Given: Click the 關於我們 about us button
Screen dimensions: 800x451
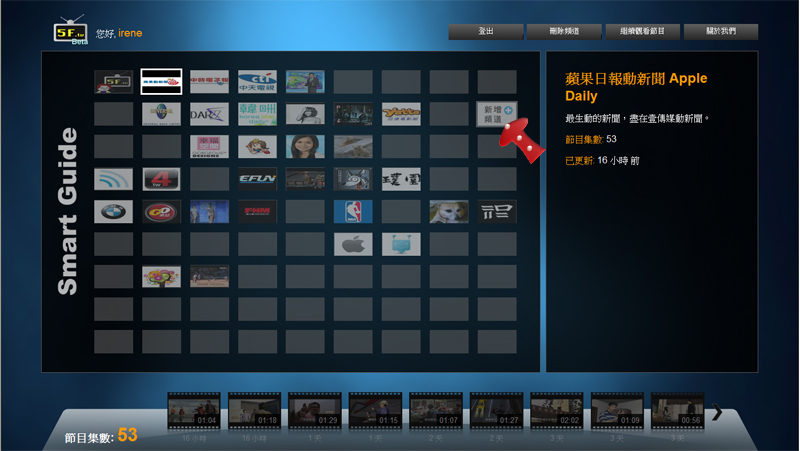Looking at the screenshot, I should pyautogui.click(x=721, y=32).
